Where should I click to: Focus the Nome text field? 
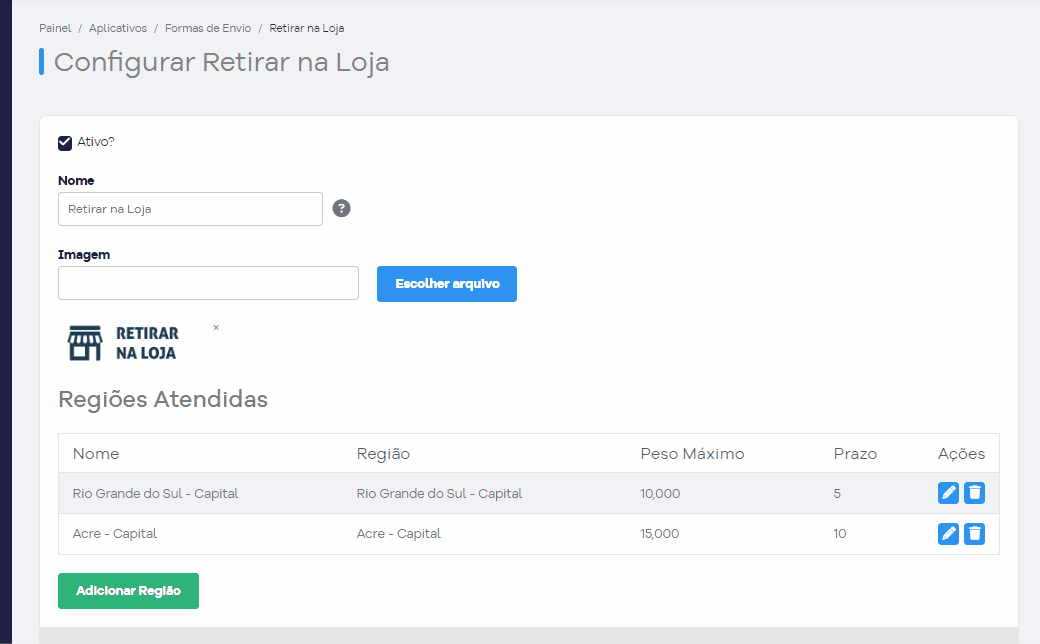click(190, 209)
